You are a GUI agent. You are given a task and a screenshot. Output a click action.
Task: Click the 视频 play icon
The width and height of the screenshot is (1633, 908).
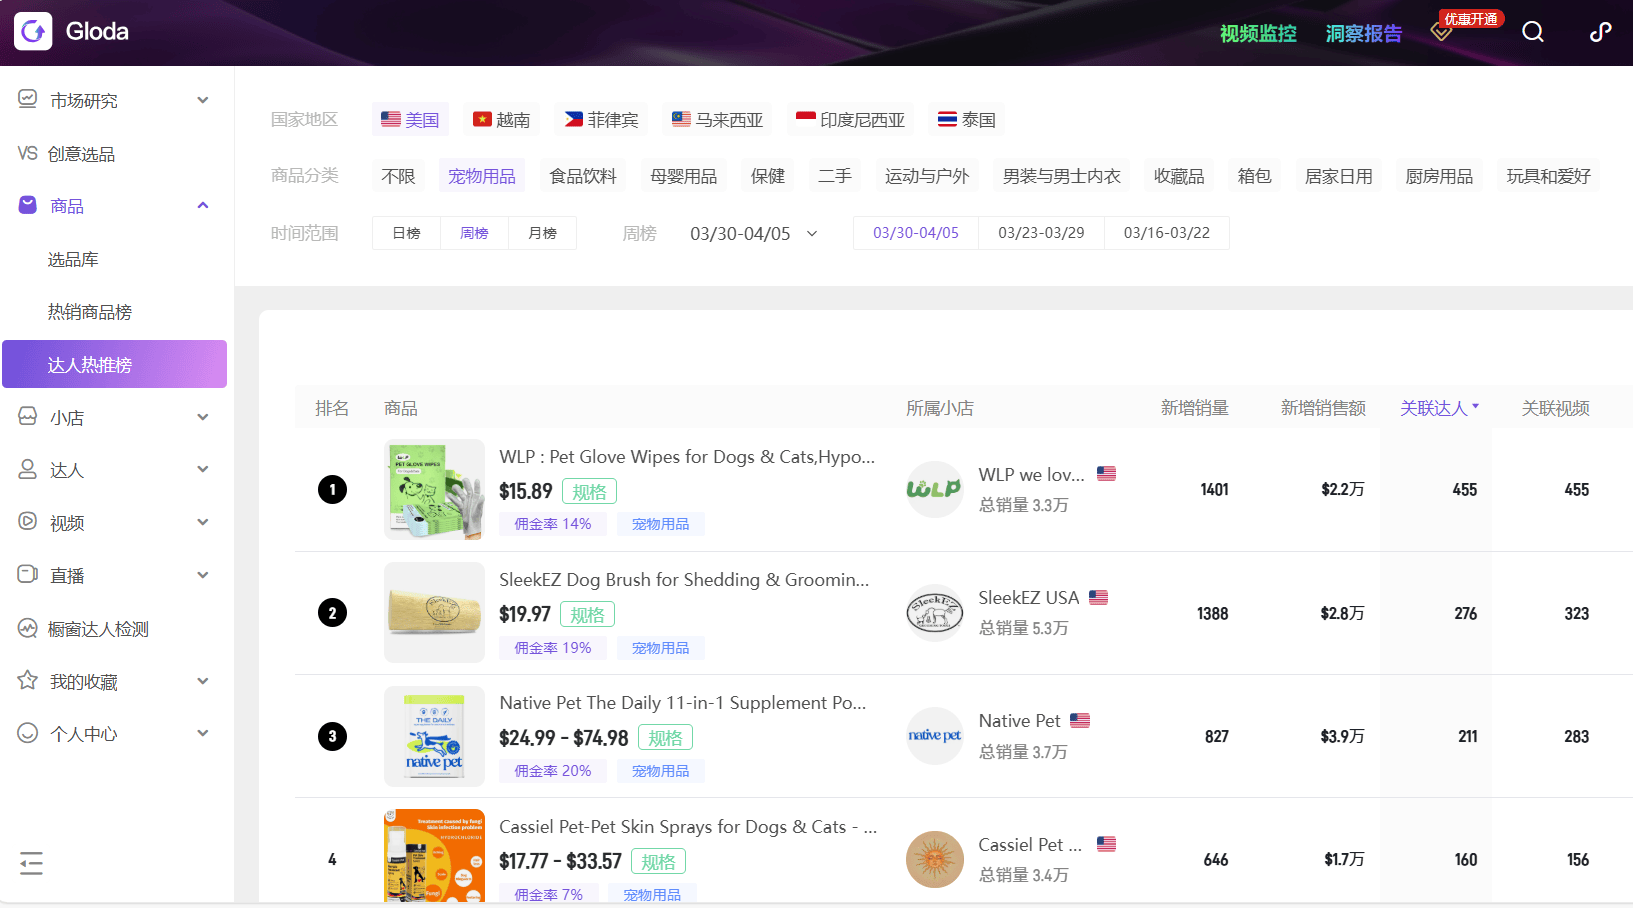tap(28, 522)
